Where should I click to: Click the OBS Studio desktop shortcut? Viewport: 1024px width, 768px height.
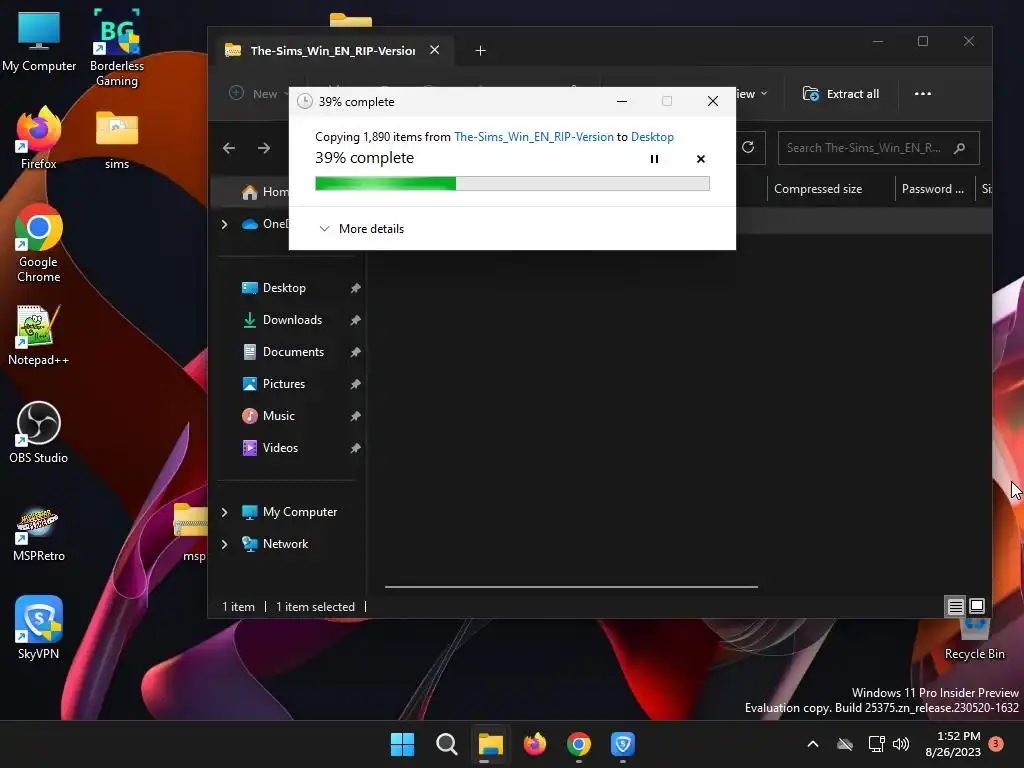click(39, 433)
